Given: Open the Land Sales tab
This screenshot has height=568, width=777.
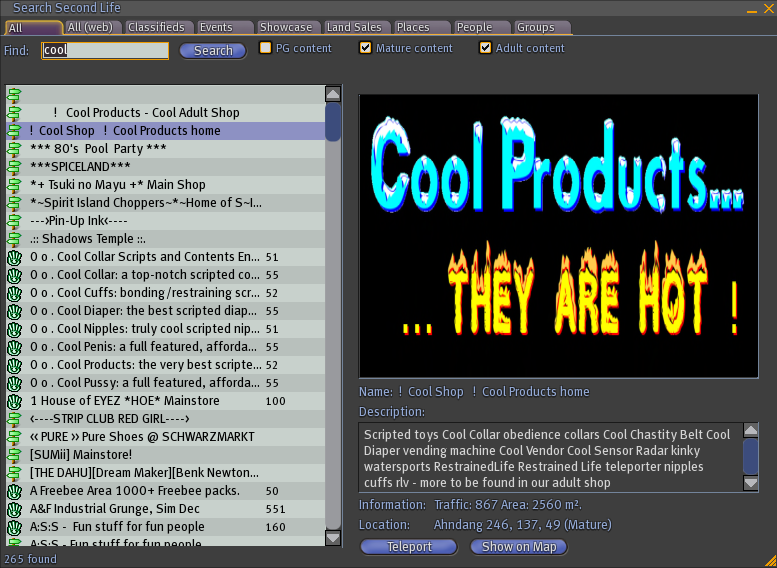Looking at the screenshot, I should [355, 27].
